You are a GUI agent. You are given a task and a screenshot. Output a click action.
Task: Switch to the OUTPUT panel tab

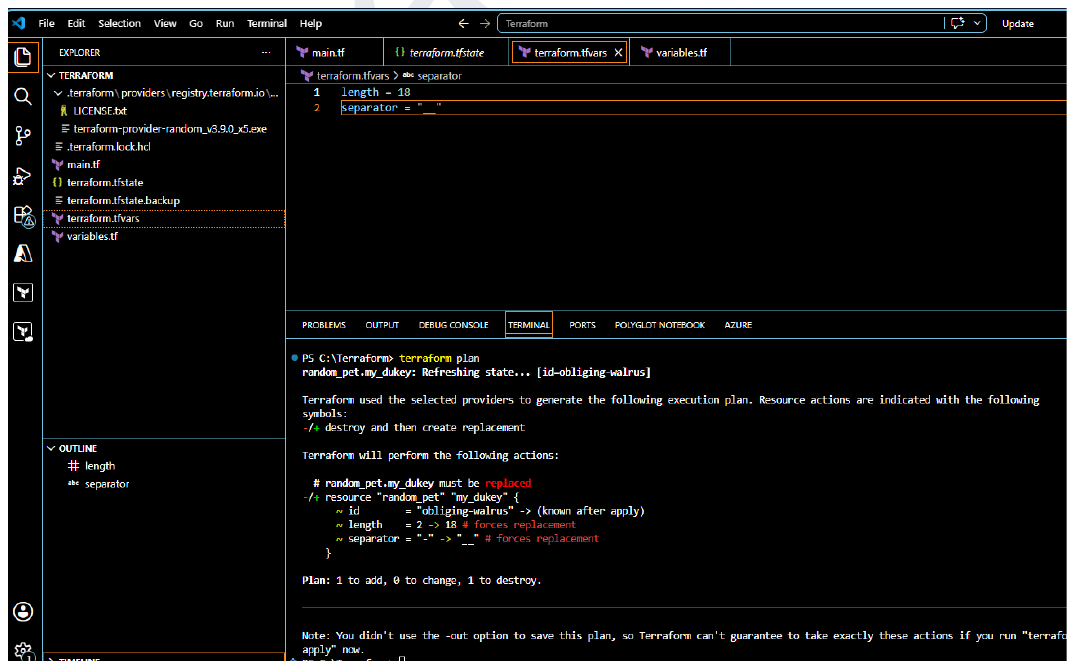(382, 325)
